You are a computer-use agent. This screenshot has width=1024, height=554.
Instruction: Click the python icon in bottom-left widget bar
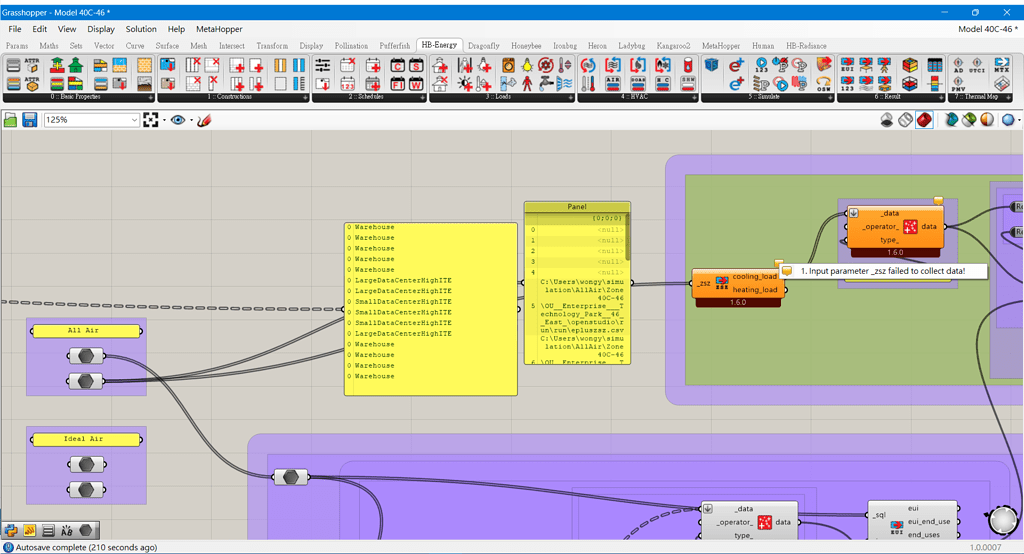click(11, 530)
